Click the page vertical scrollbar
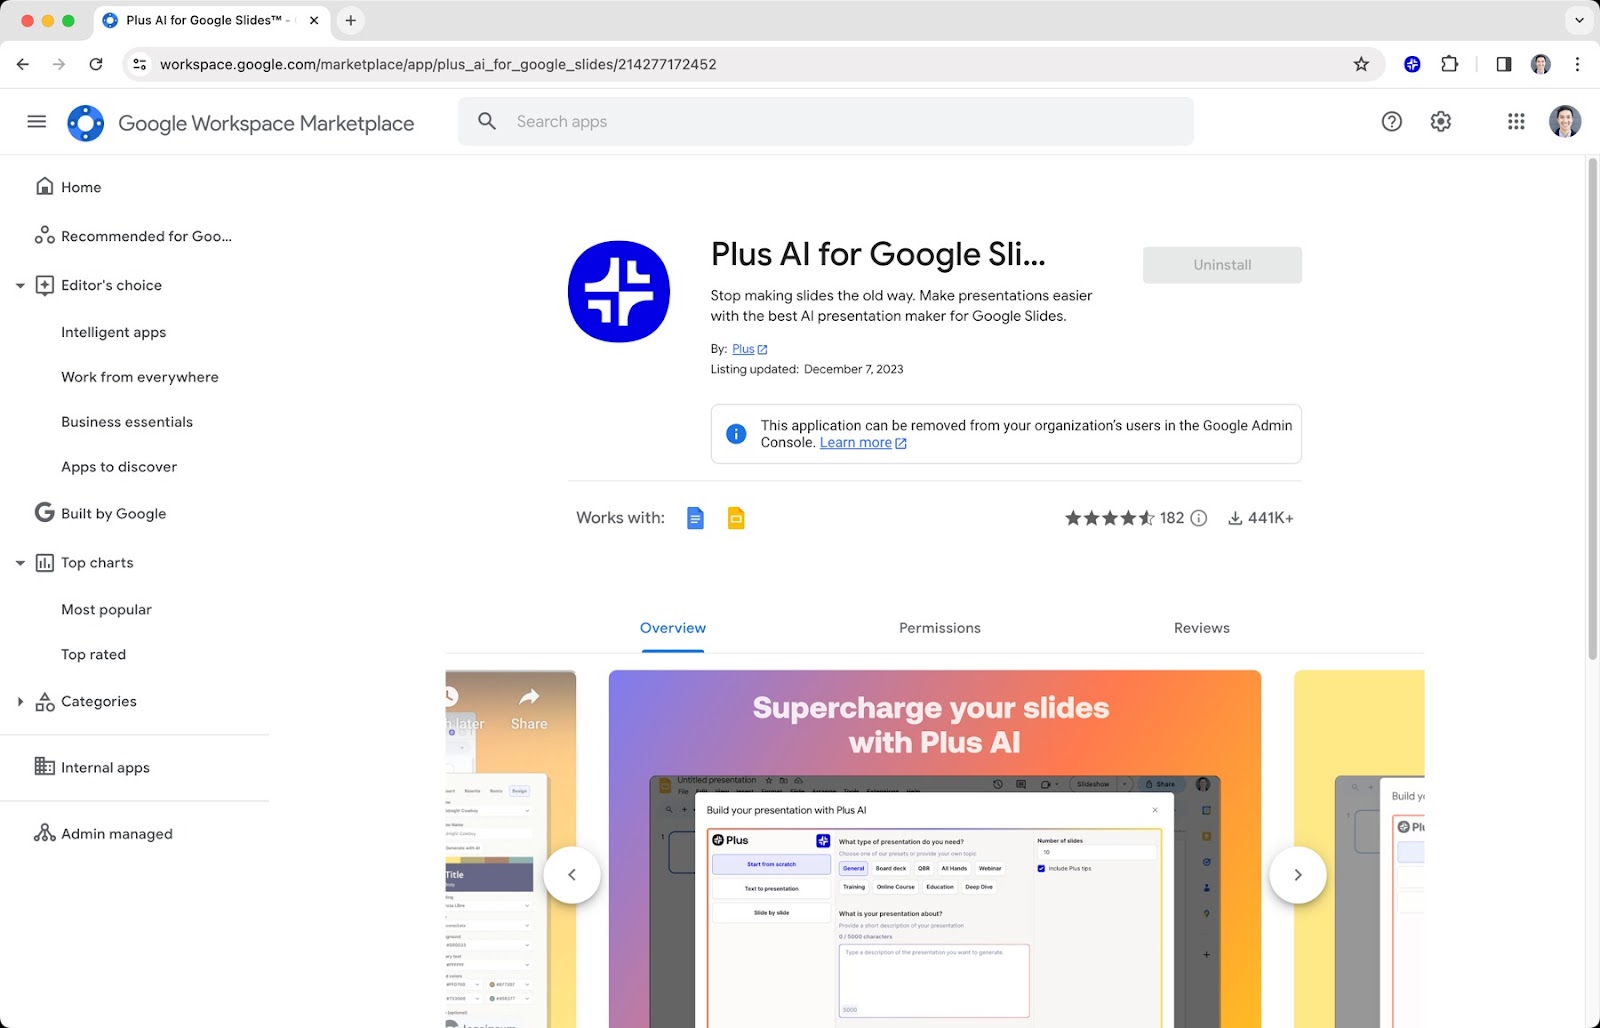Screen dimensions: 1600x1028 [x=1592, y=410]
